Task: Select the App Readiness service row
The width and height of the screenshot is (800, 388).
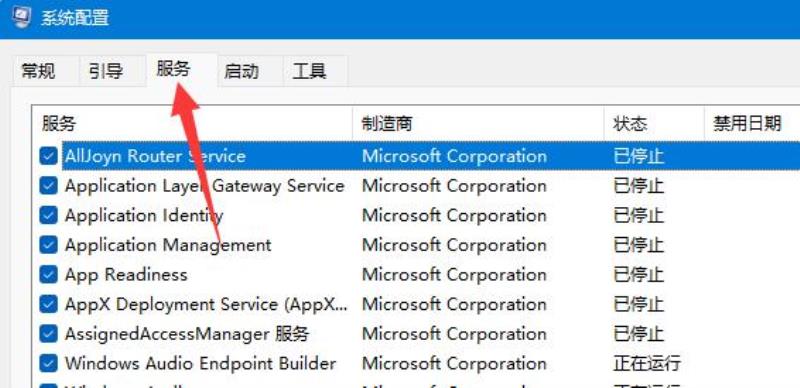Action: [x=416, y=275]
